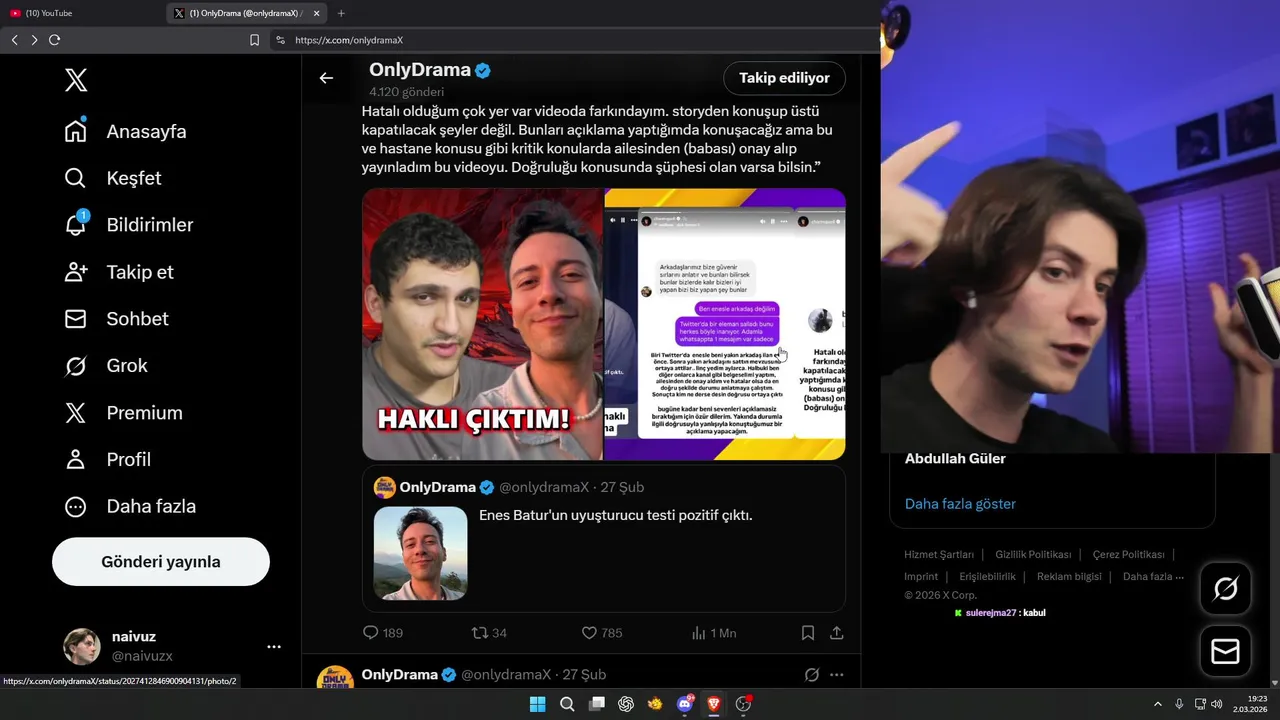Screen dimensions: 1280x720
Task: Open the right chat screenshot image
Action: click(x=725, y=324)
